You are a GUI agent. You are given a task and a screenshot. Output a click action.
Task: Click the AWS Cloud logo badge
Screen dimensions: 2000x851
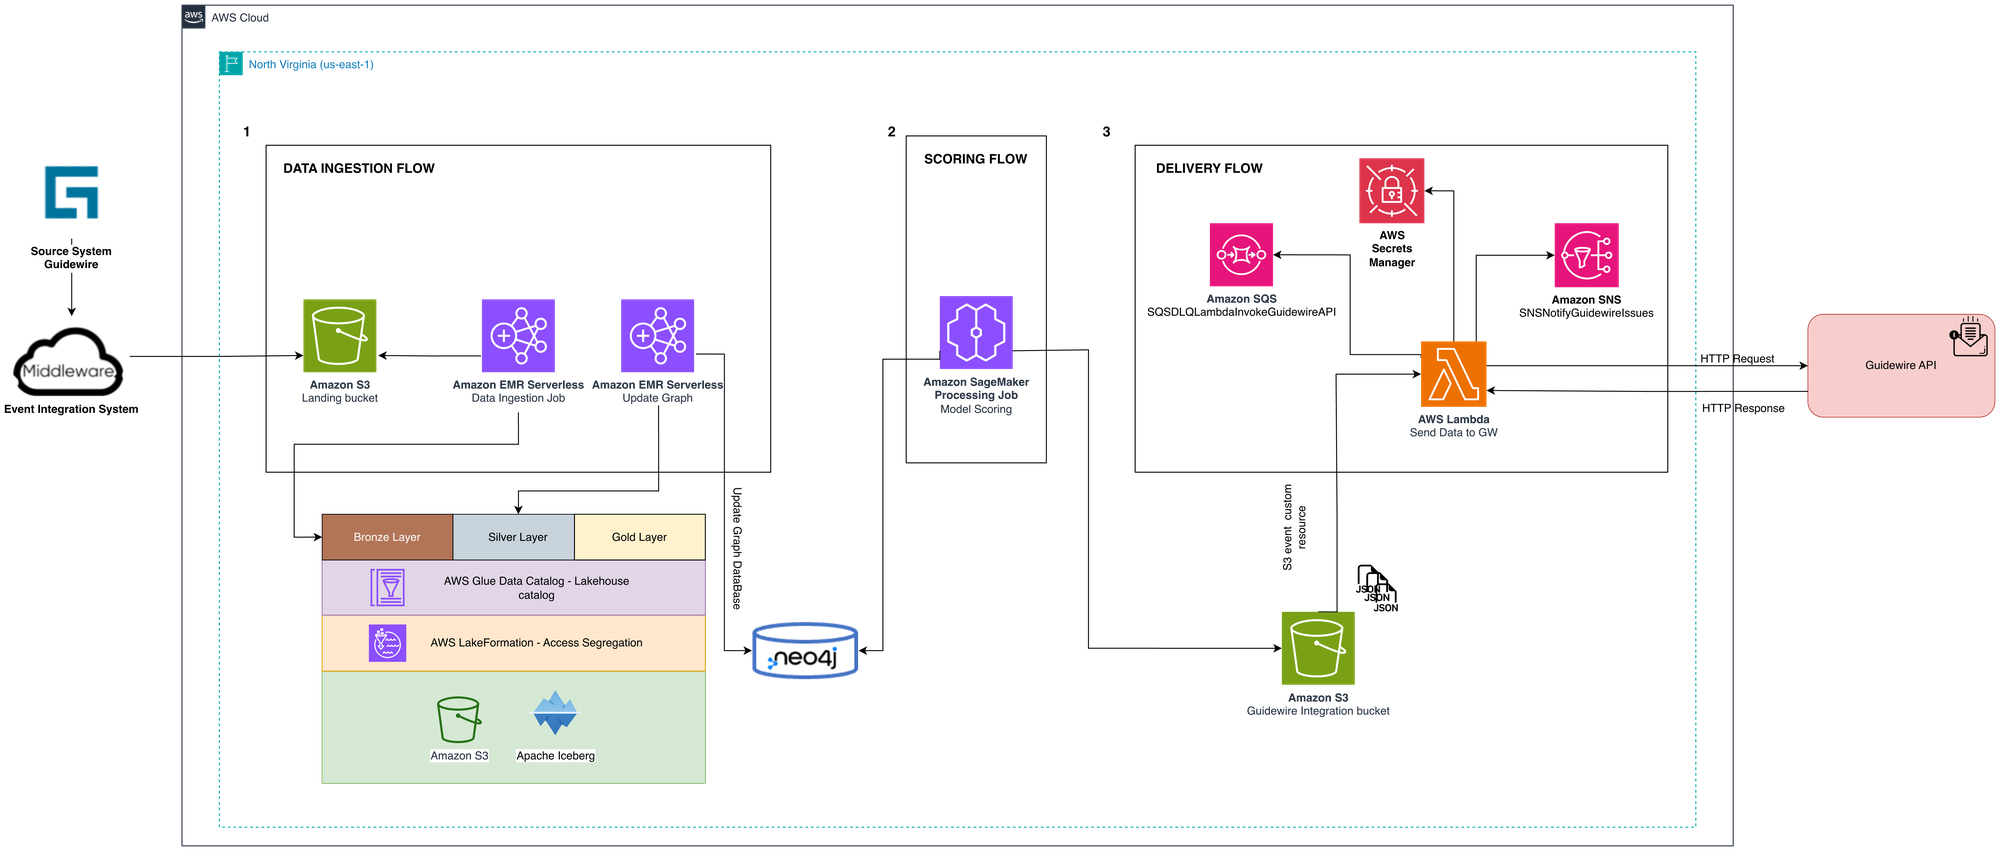pos(194,17)
